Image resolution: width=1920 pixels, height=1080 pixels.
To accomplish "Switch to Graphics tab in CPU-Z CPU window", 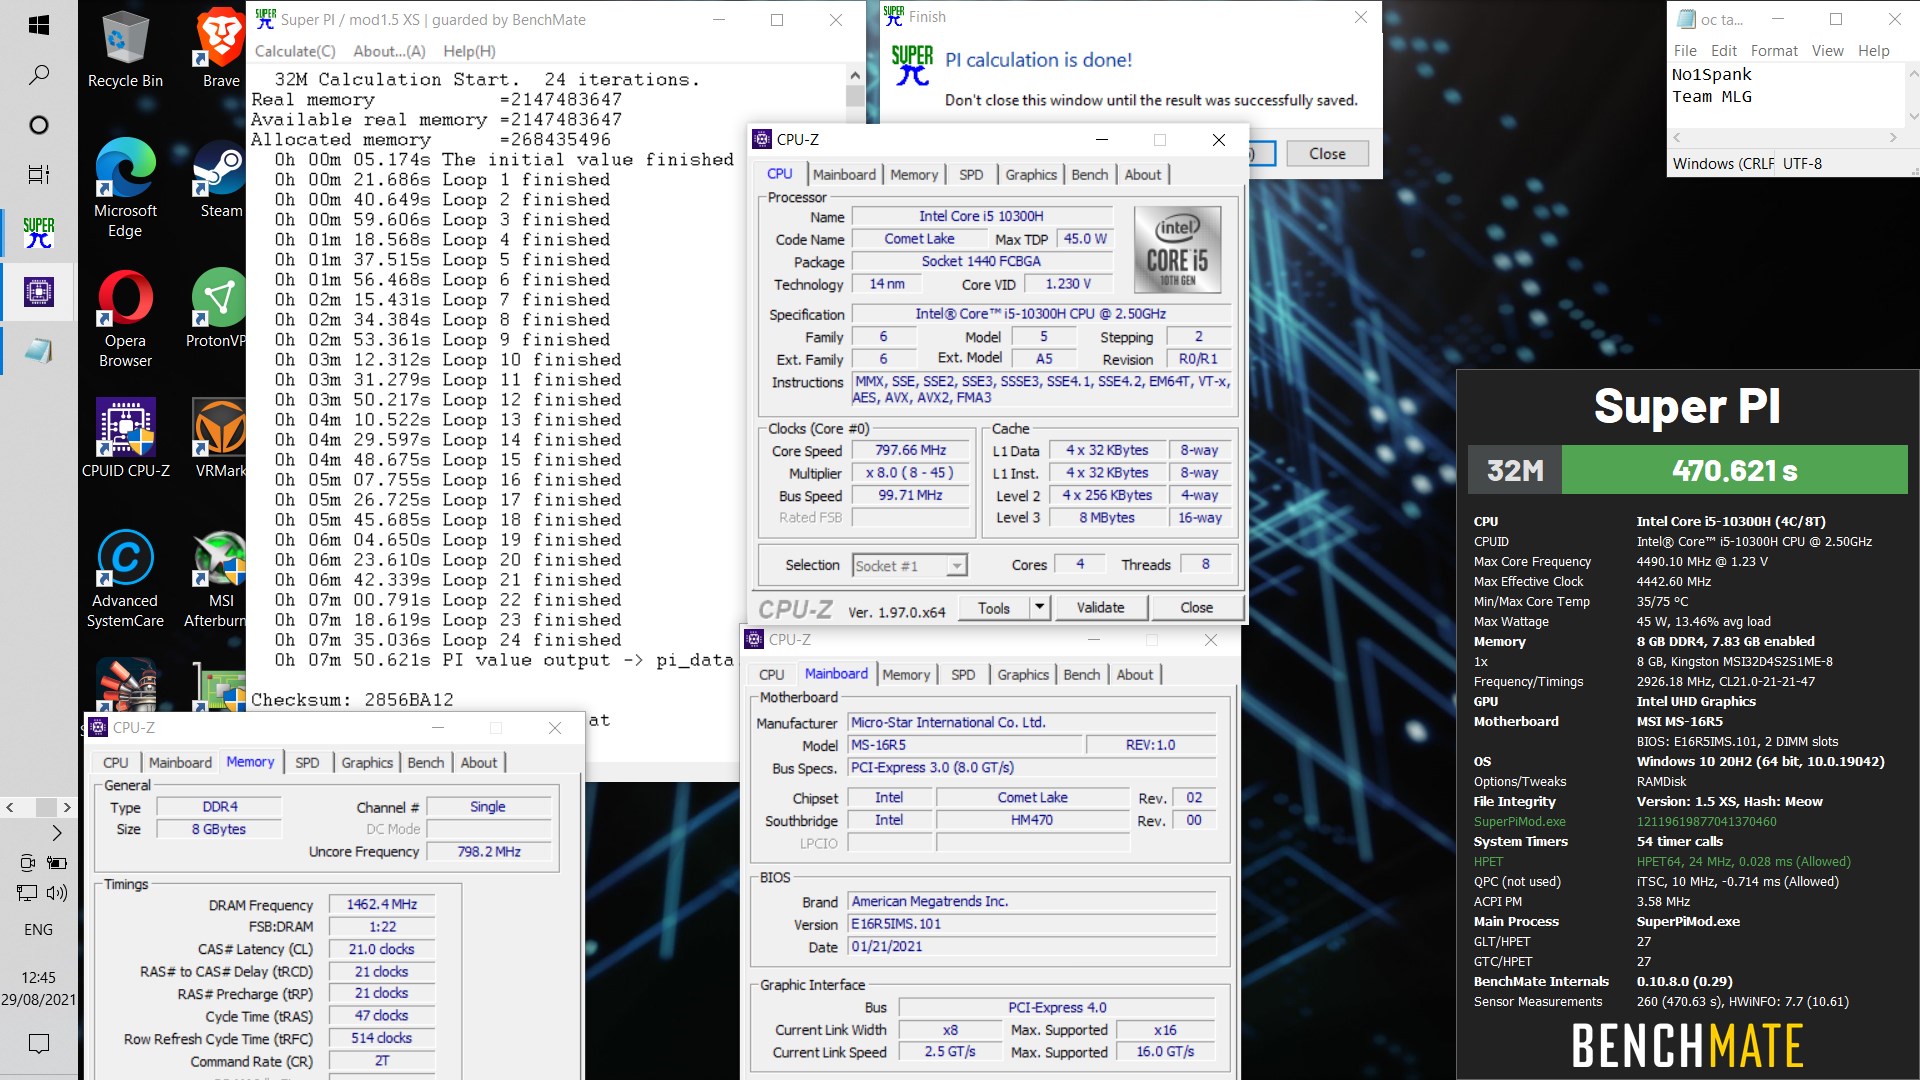I will (x=1031, y=174).
